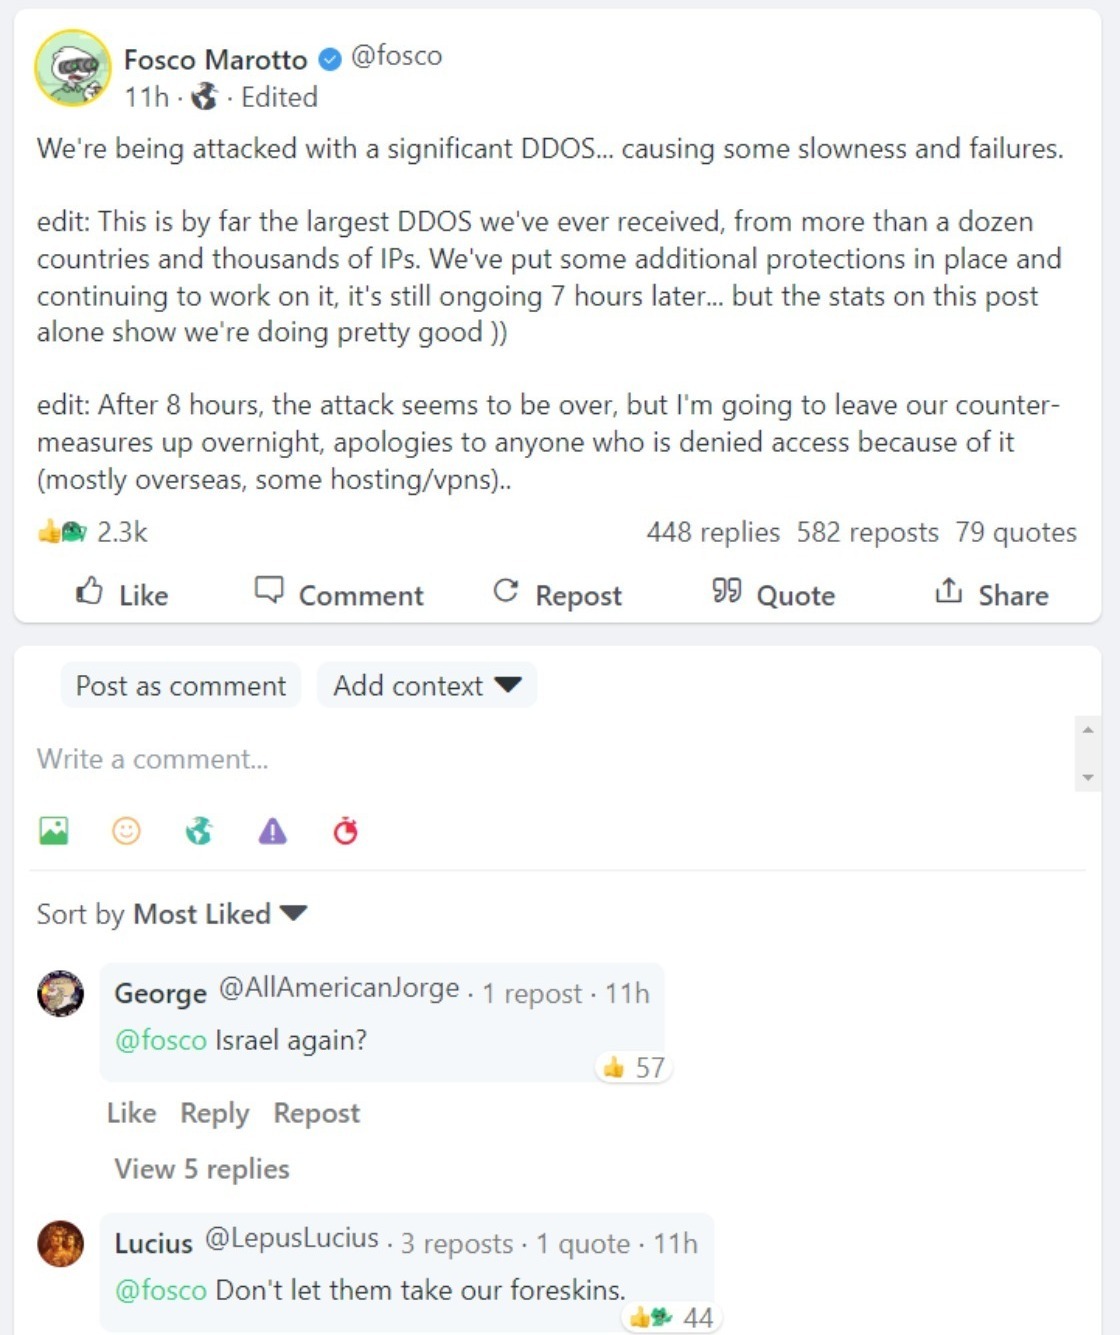Switch to the Post as comment tab
This screenshot has height=1335, width=1120.
tap(180, 685)
